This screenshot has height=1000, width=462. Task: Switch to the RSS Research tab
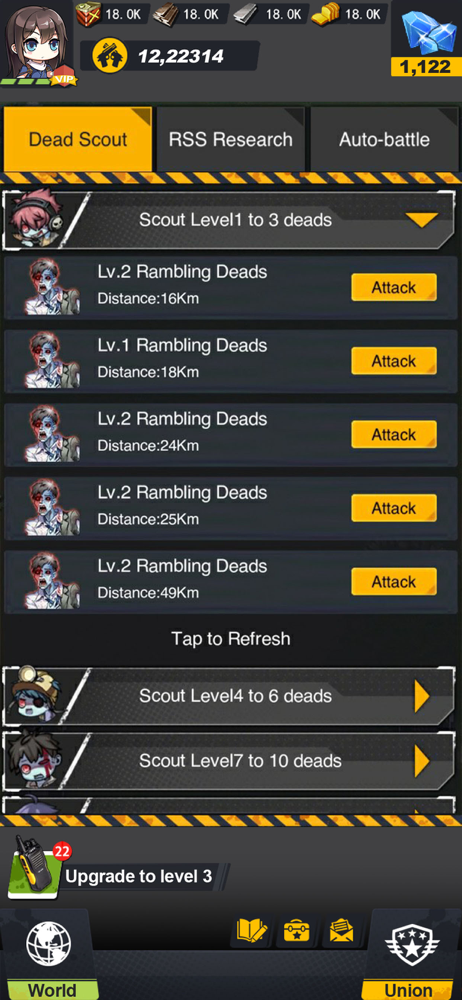coord(230,139)
